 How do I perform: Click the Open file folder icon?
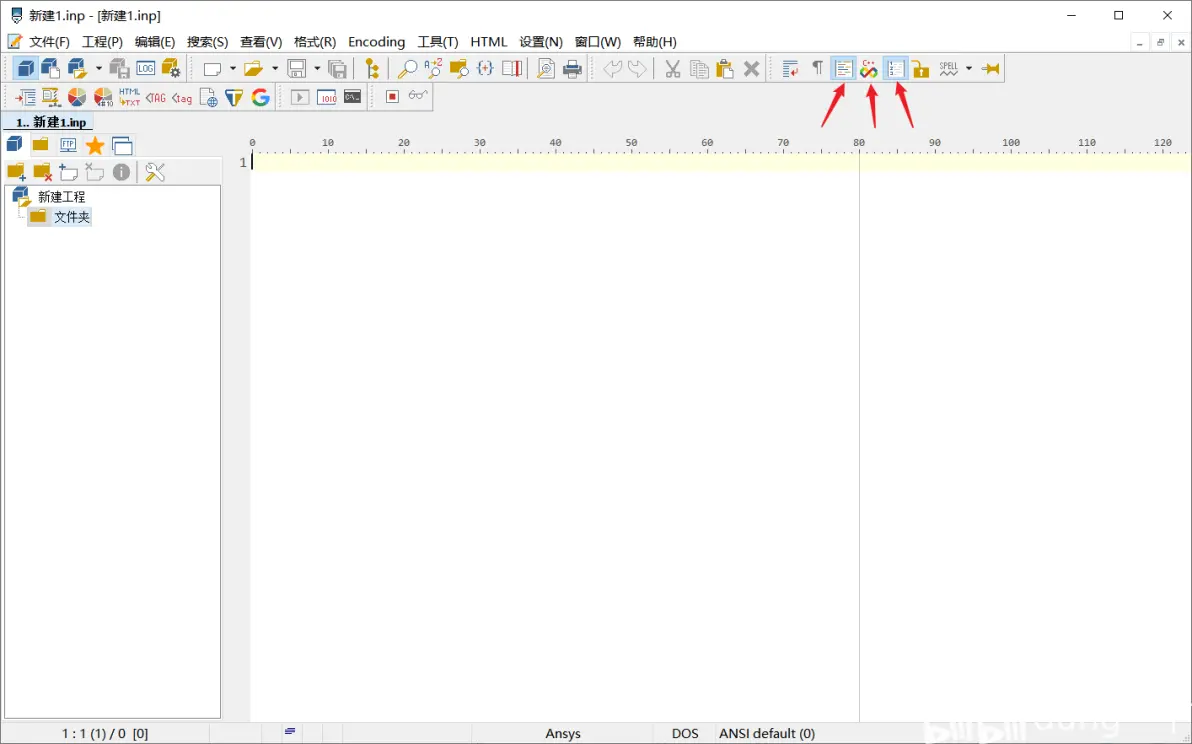253,69
